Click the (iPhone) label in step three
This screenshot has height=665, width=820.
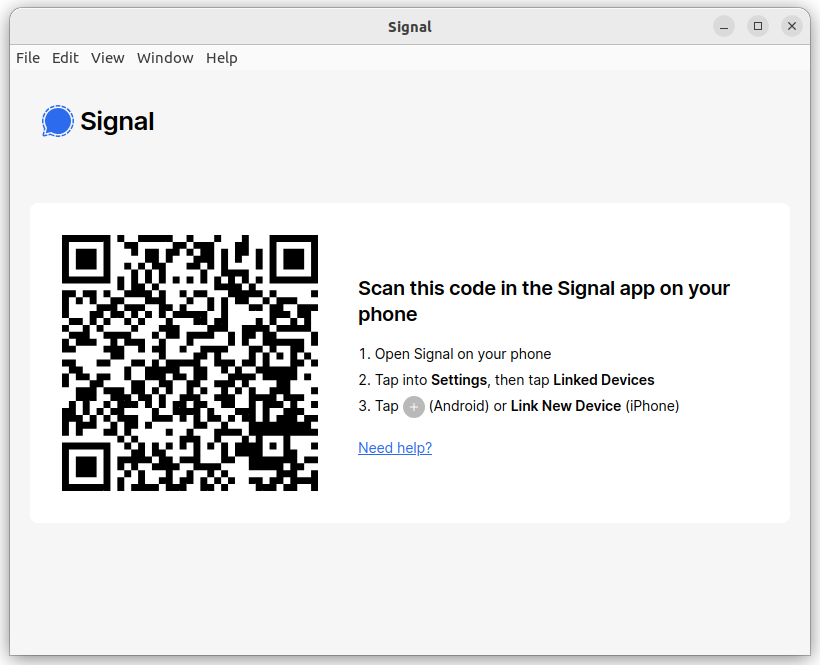click(652, 406)
